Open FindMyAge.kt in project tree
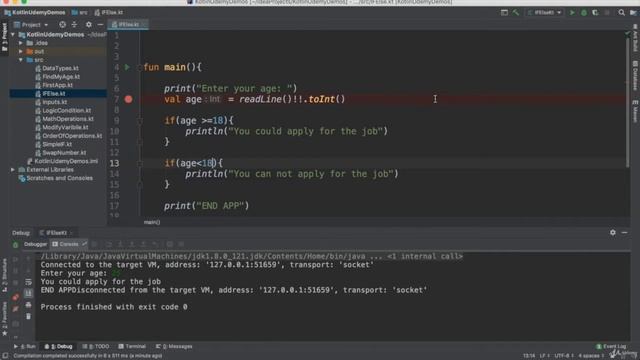This screenshot has width=640, height=360. pos(61,77)
